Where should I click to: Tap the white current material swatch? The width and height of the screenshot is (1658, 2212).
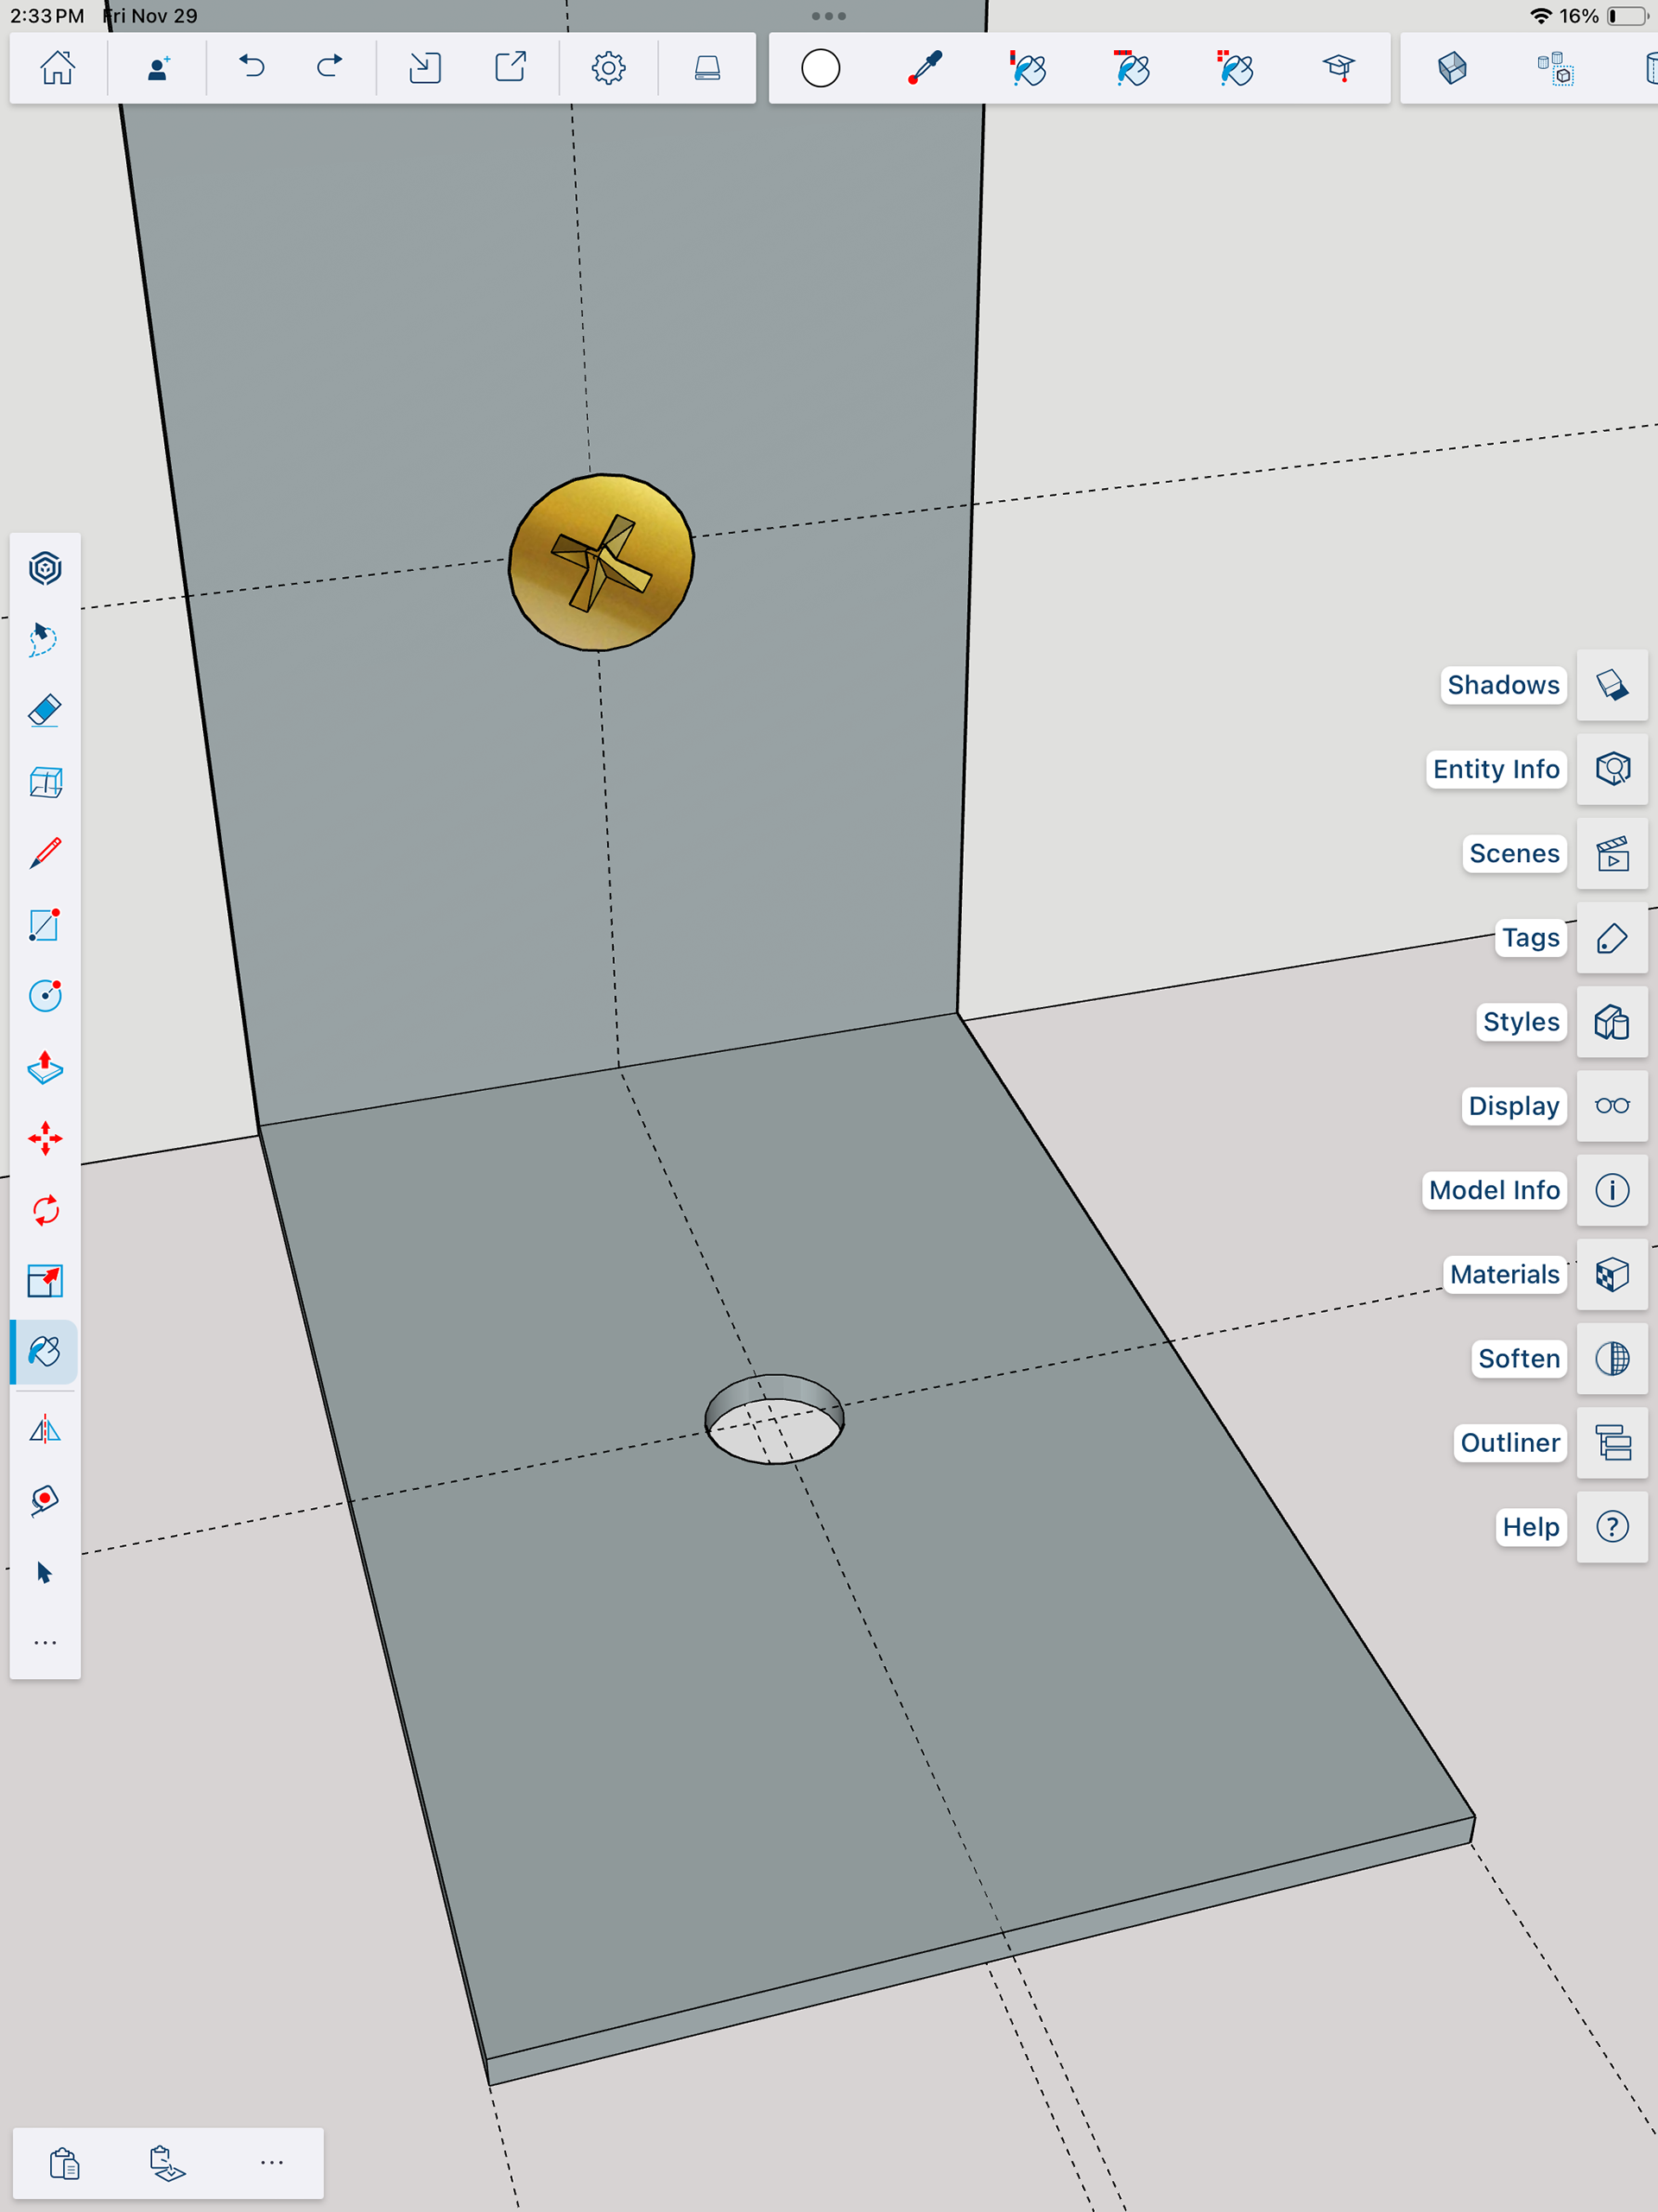pyautogui.click(x=820, y=68)
